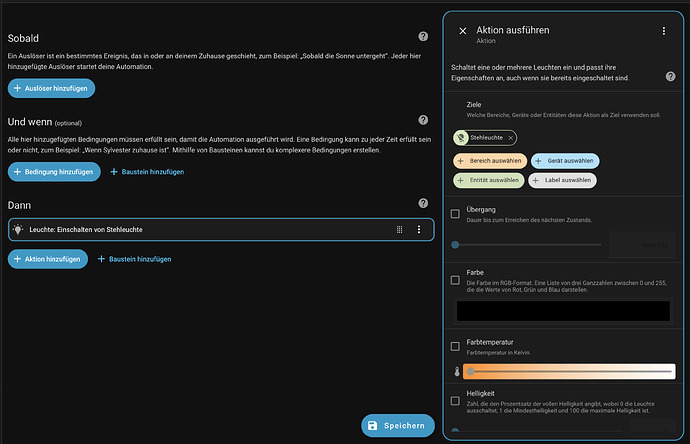Click the thermometer icon by Farbtemperatur slider
The width and height of the screenshot is (690, 444).
point(456,372)
